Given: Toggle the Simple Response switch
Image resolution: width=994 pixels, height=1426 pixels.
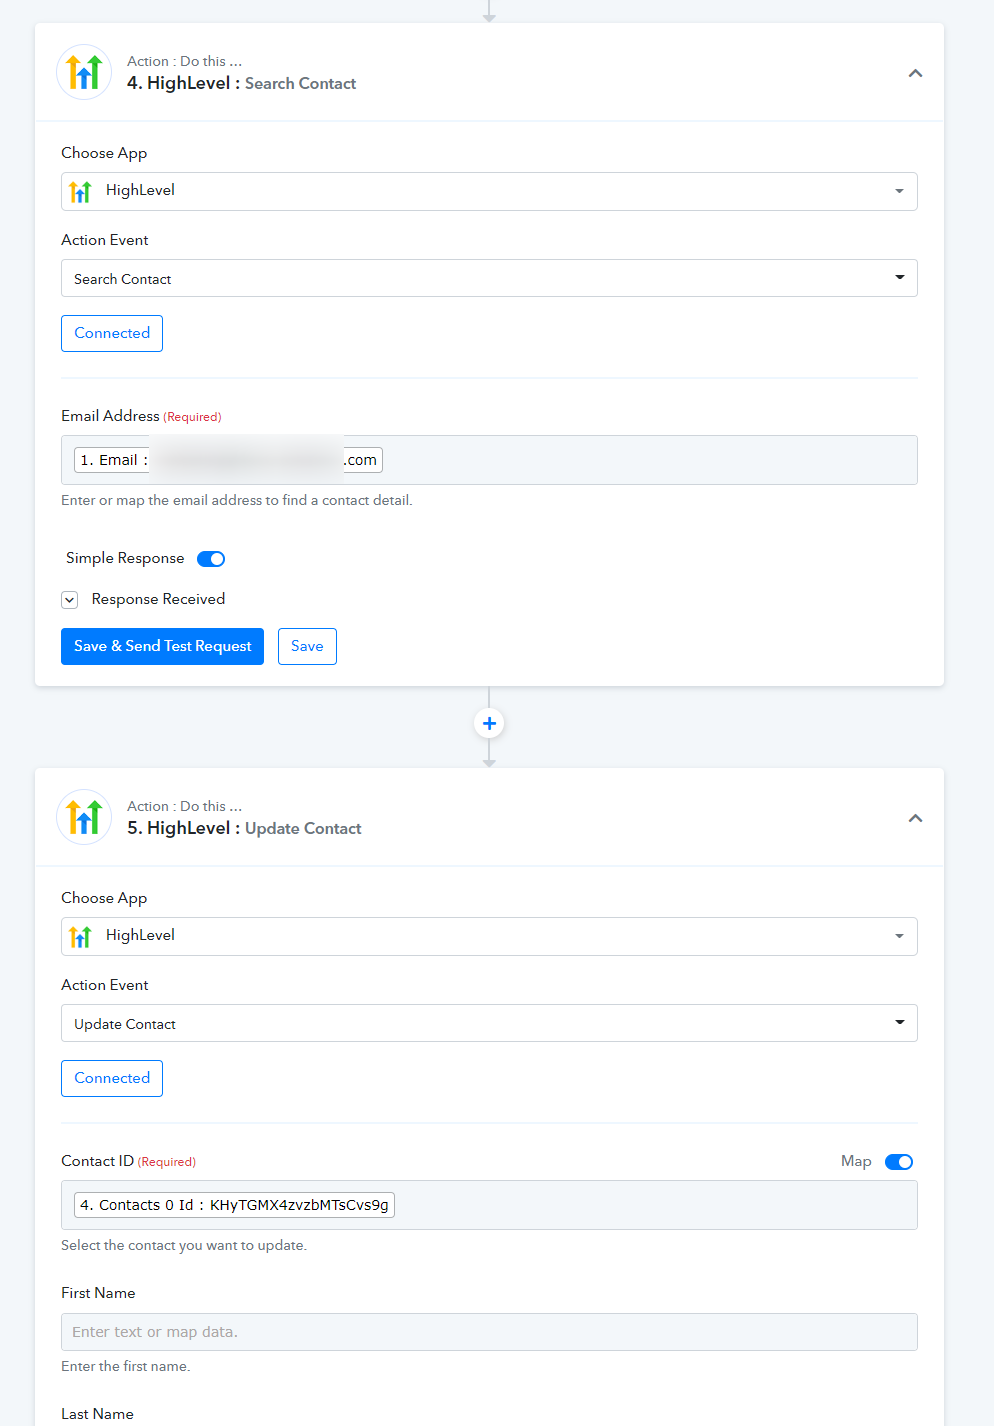Looking at the screenshot, I should (x=211, y=559).
